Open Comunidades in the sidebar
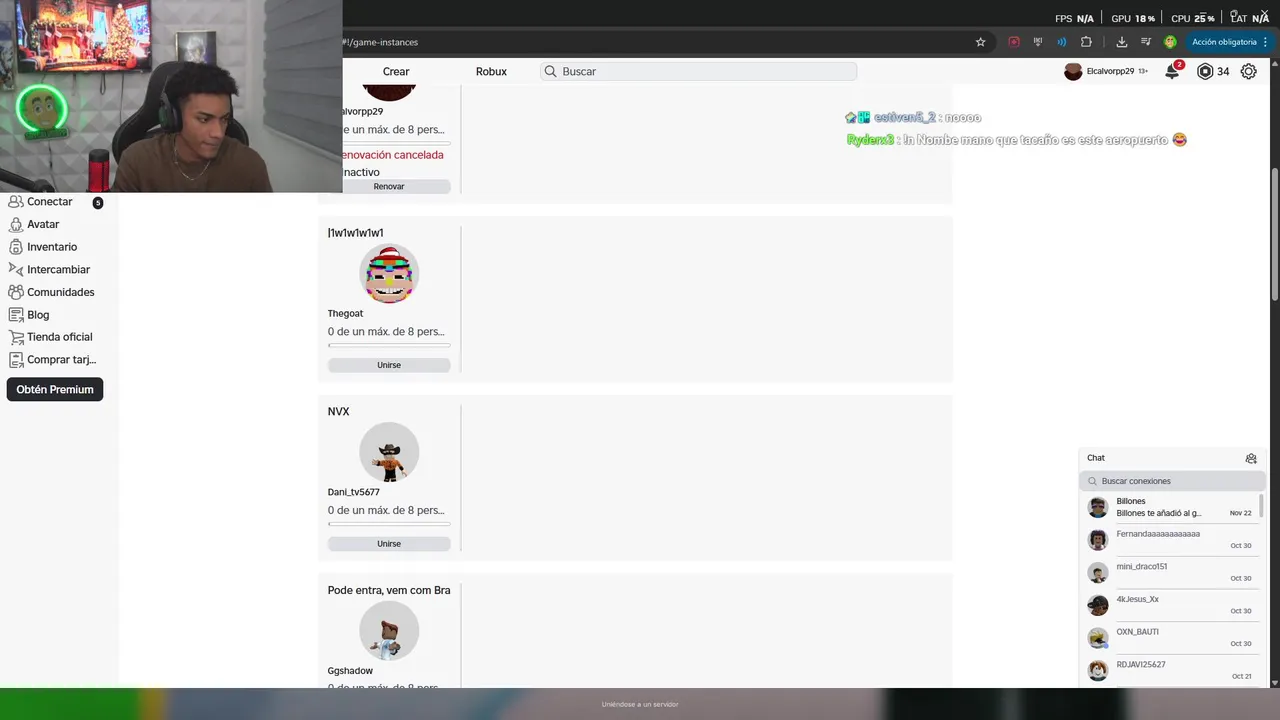 (x=60, y=292)
